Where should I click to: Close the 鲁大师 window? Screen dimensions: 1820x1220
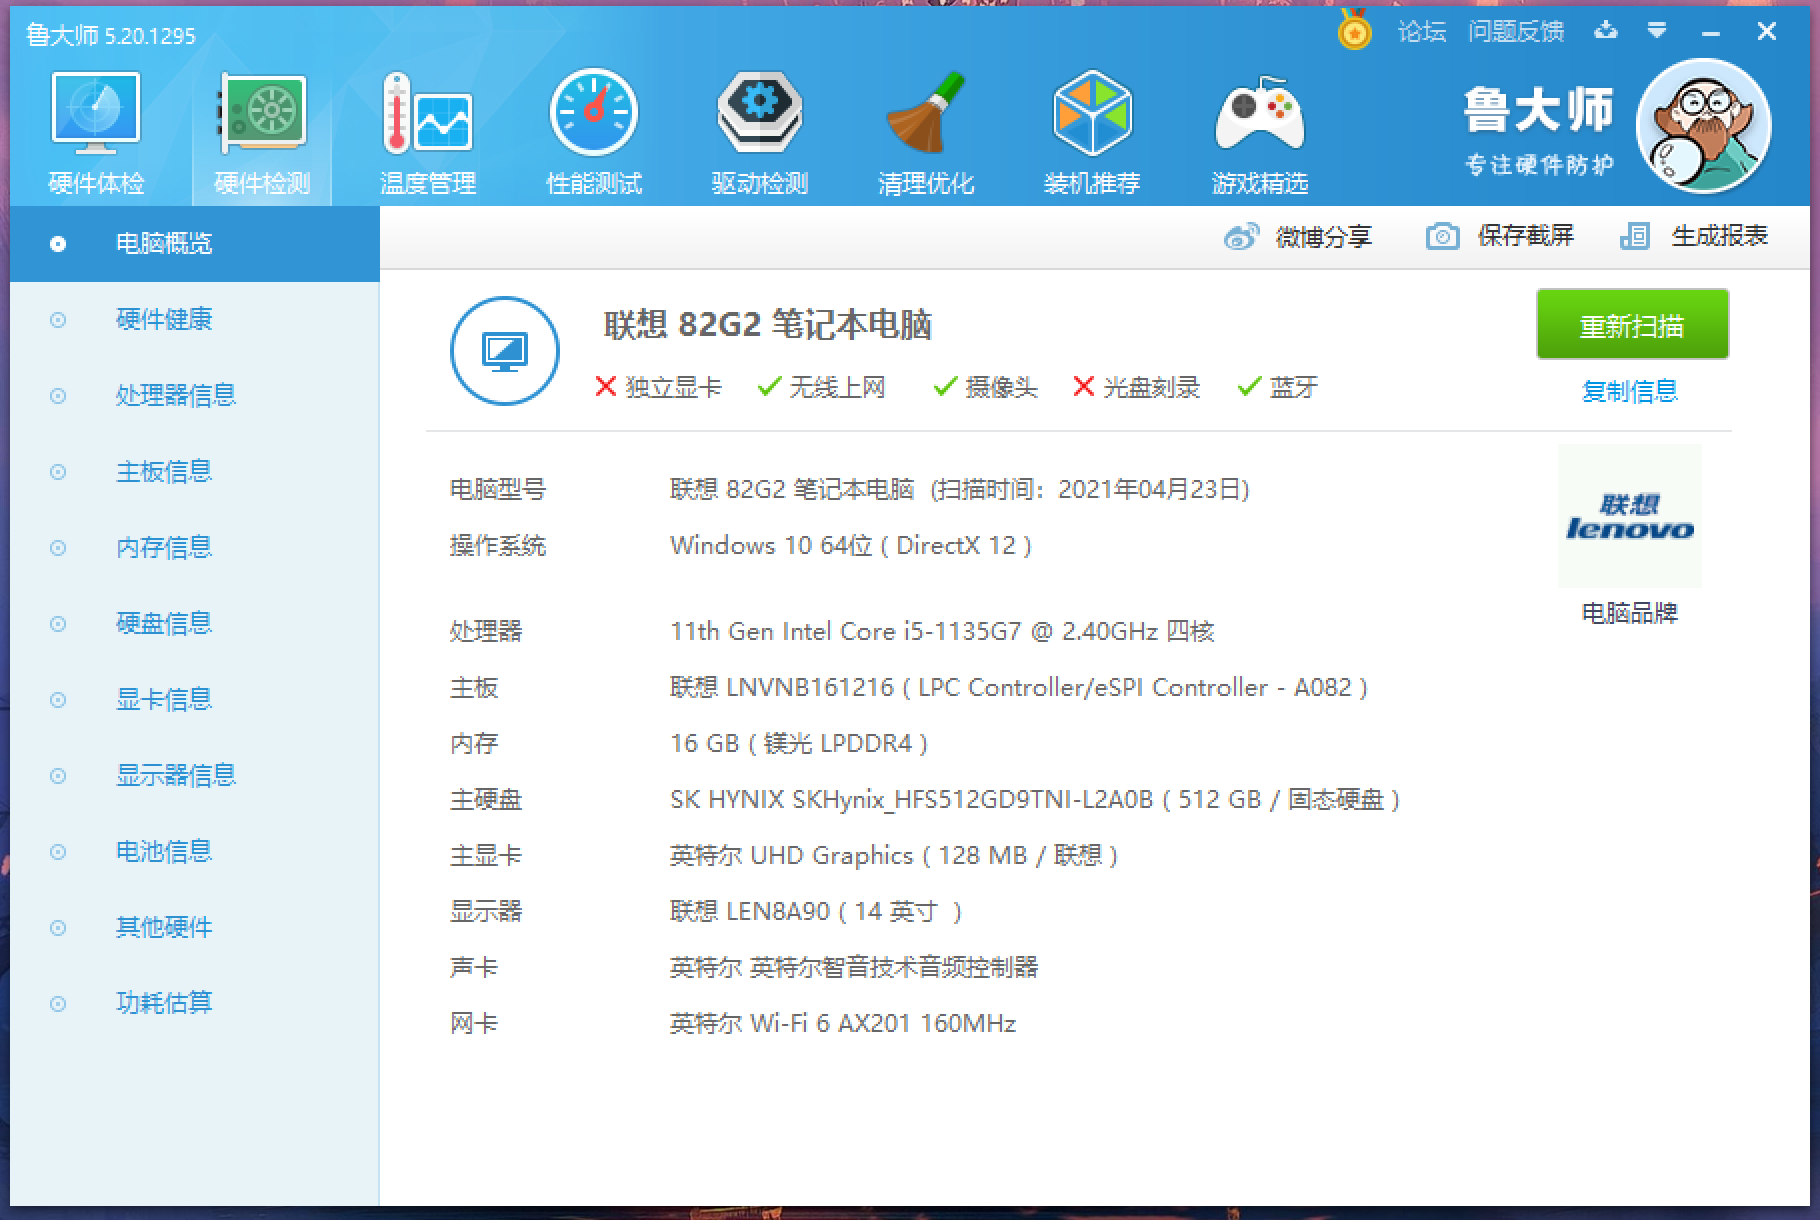[x=1767, y=32]
